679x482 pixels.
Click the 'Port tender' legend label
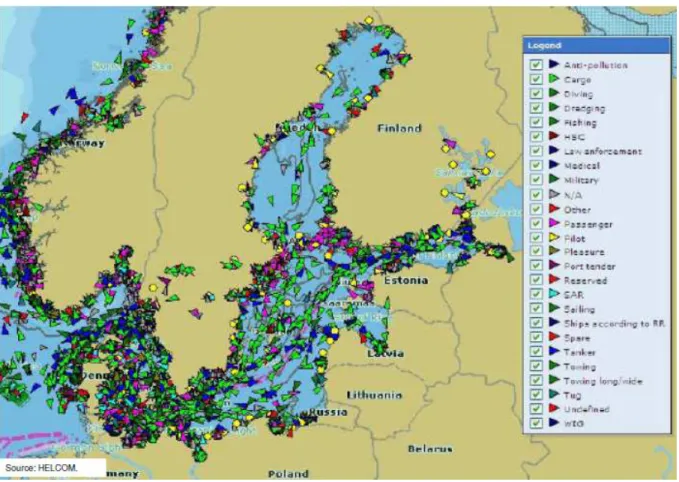click(x=589, y=266)
